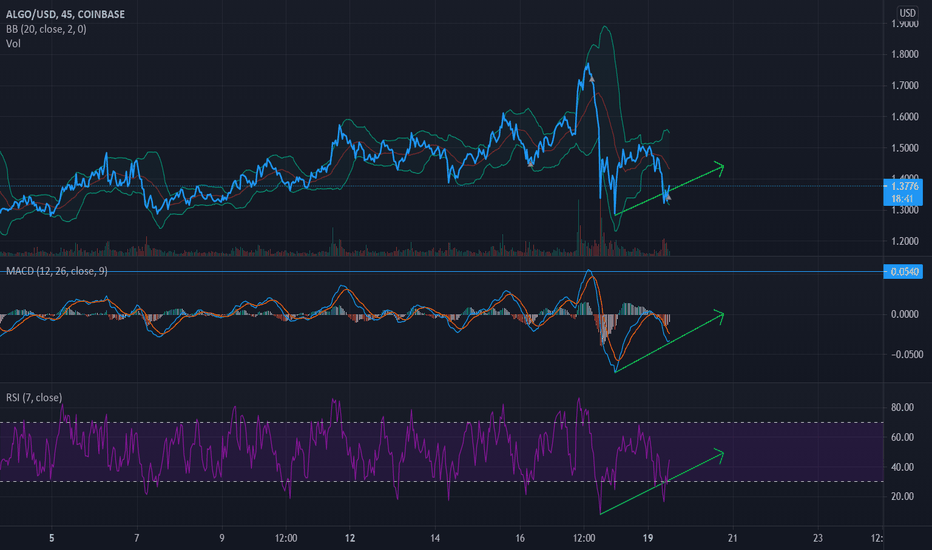The height and width of the screenshot is (550, 932).
Task: Click the date label 12 on time axis
Action: tap(350, 538)
